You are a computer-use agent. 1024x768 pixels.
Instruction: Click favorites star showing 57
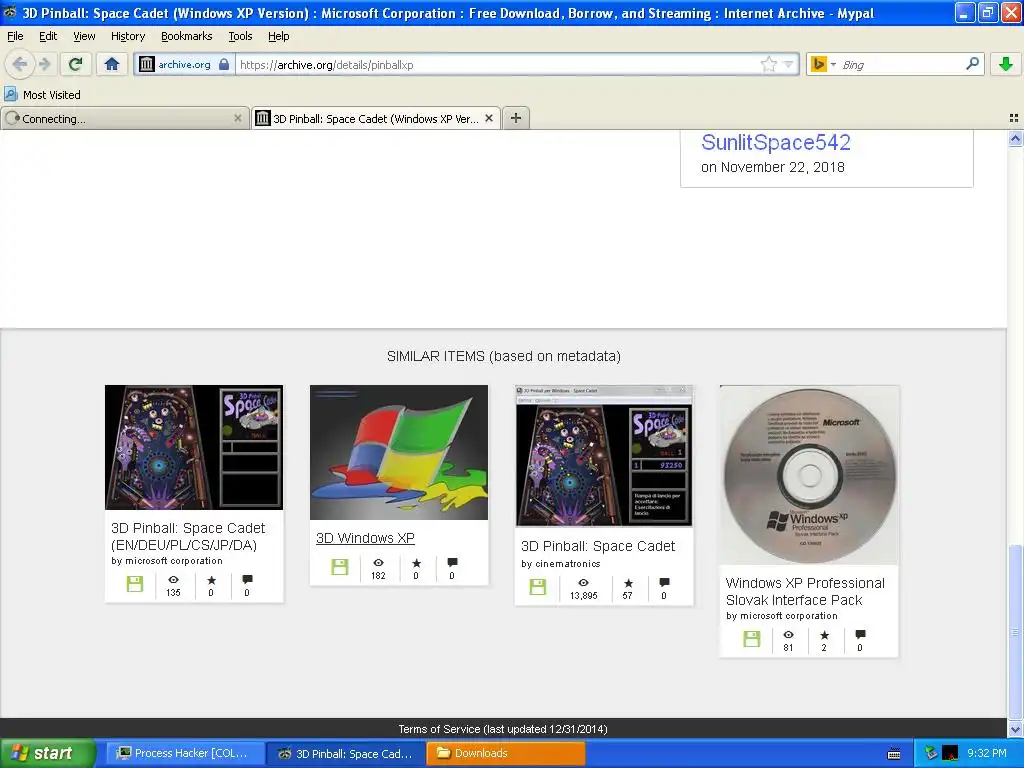(x=628, y=583)
